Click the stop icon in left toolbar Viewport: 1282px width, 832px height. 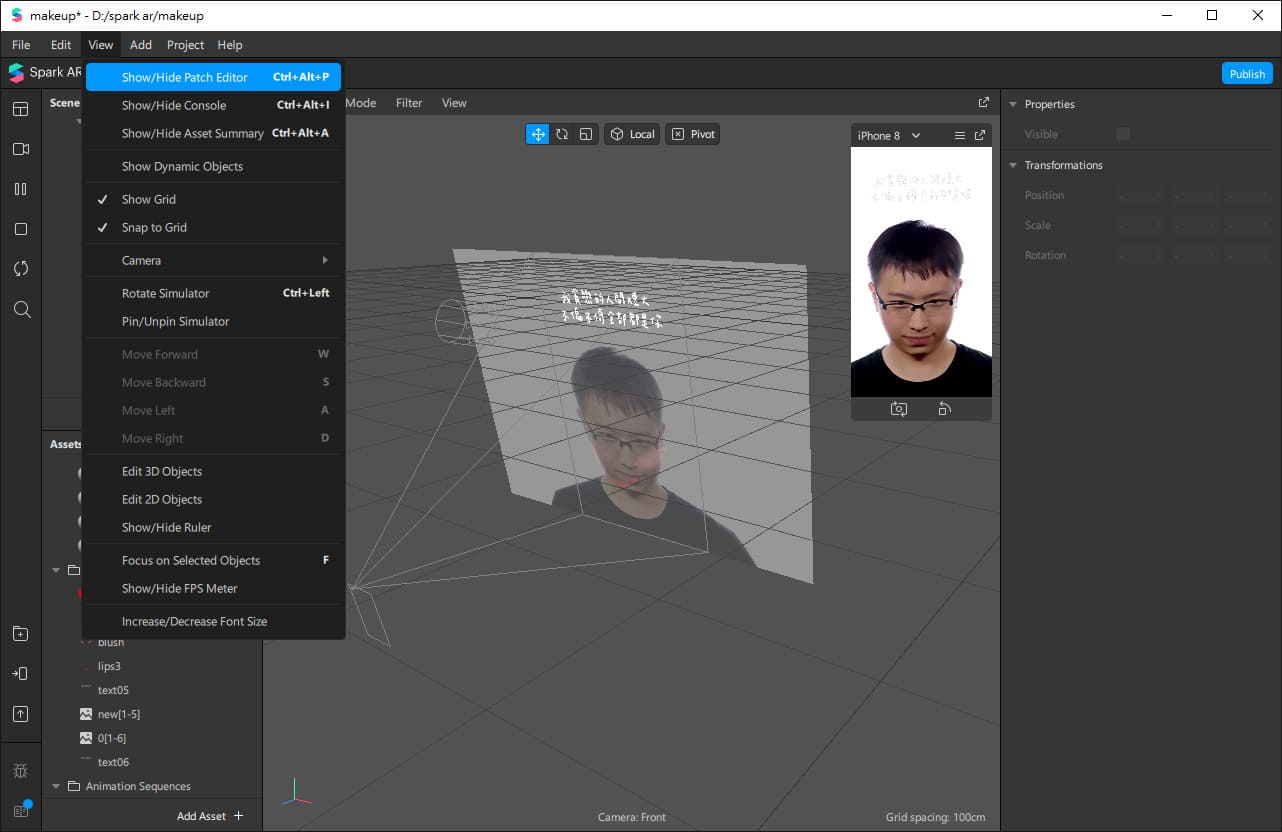20,229
